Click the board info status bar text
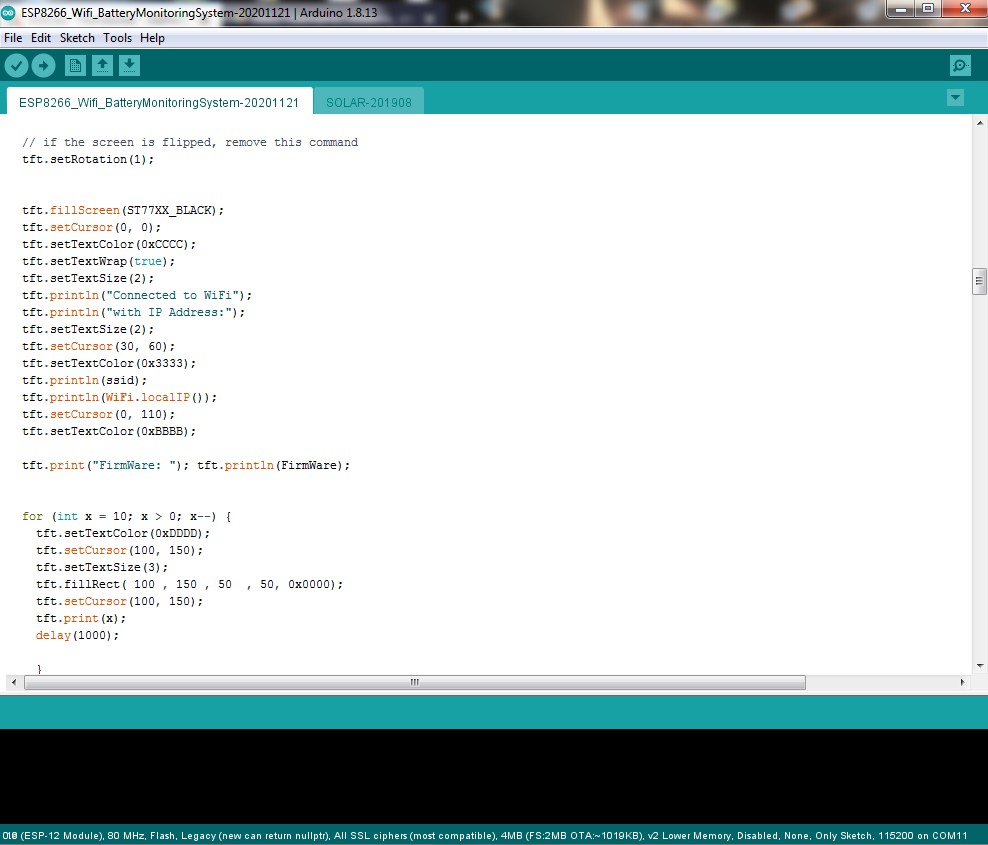Screen dimensions: 988x845 click(485, 836)
